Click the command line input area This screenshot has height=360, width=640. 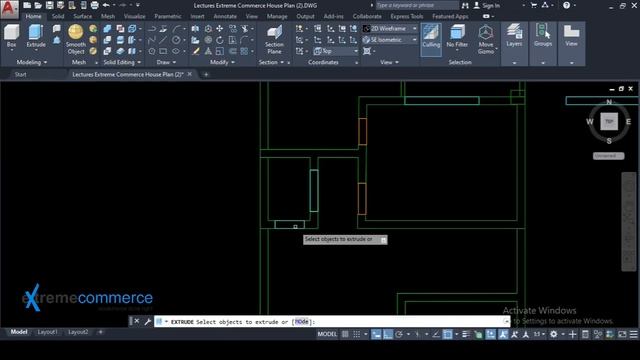pos(332,322)
